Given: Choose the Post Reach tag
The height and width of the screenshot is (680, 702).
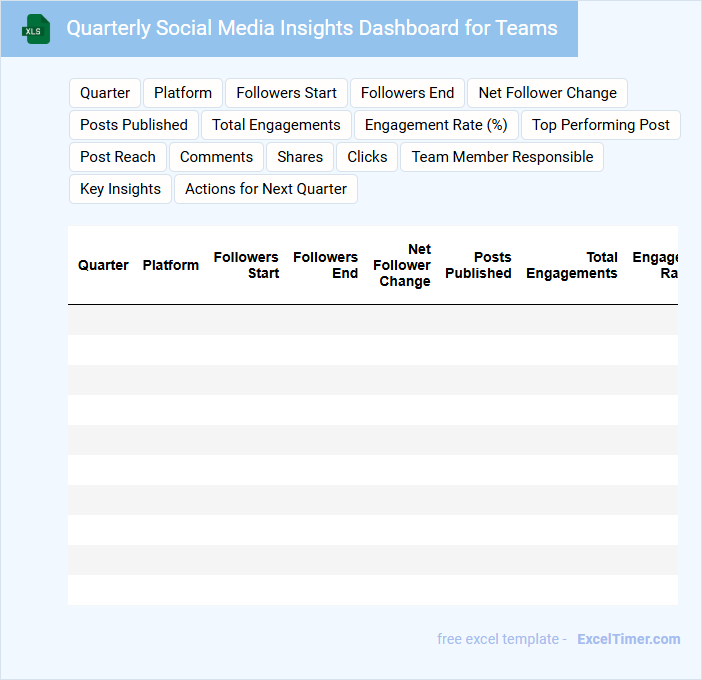Looking at the screenshot, I should click(x=118, y=157).
